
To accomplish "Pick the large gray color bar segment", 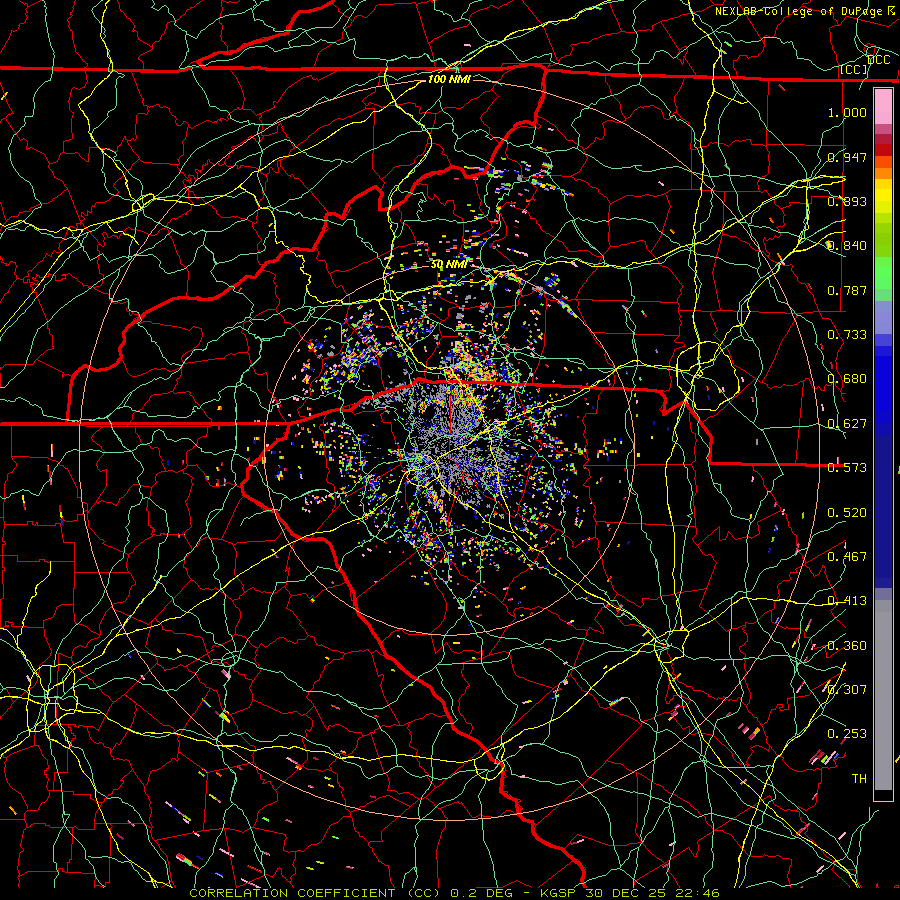I will click(x=883, y=695).
